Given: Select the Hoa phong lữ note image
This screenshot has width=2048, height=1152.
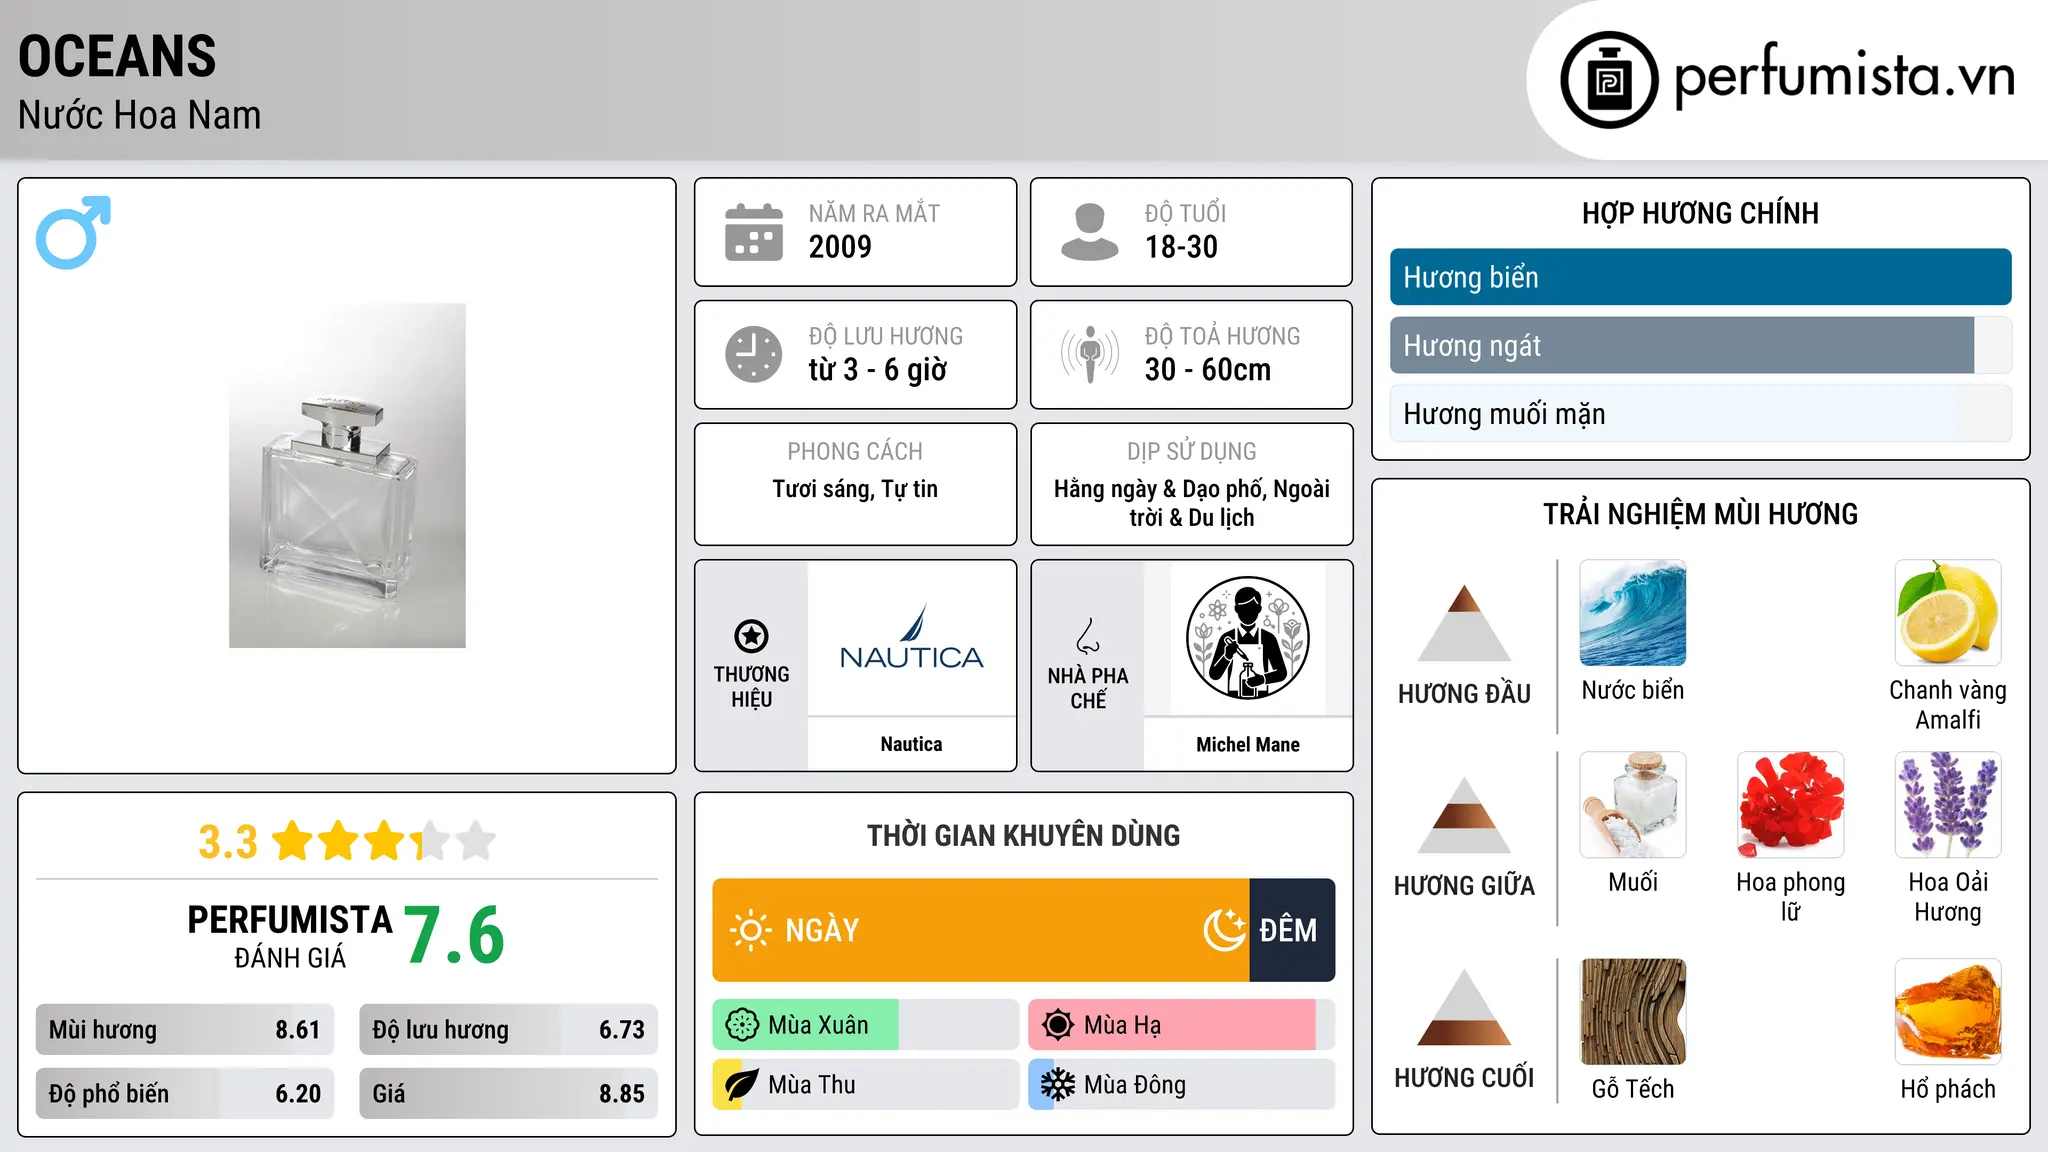Looking at the screenshot, I should pos(1791,805).
